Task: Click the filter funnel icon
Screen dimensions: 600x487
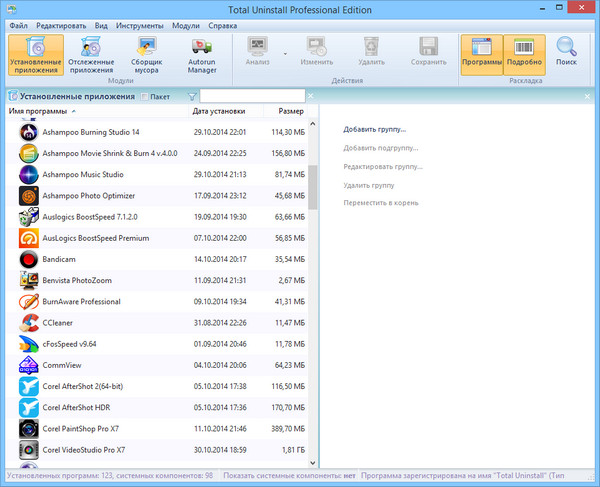Action: tap(192, 96)
